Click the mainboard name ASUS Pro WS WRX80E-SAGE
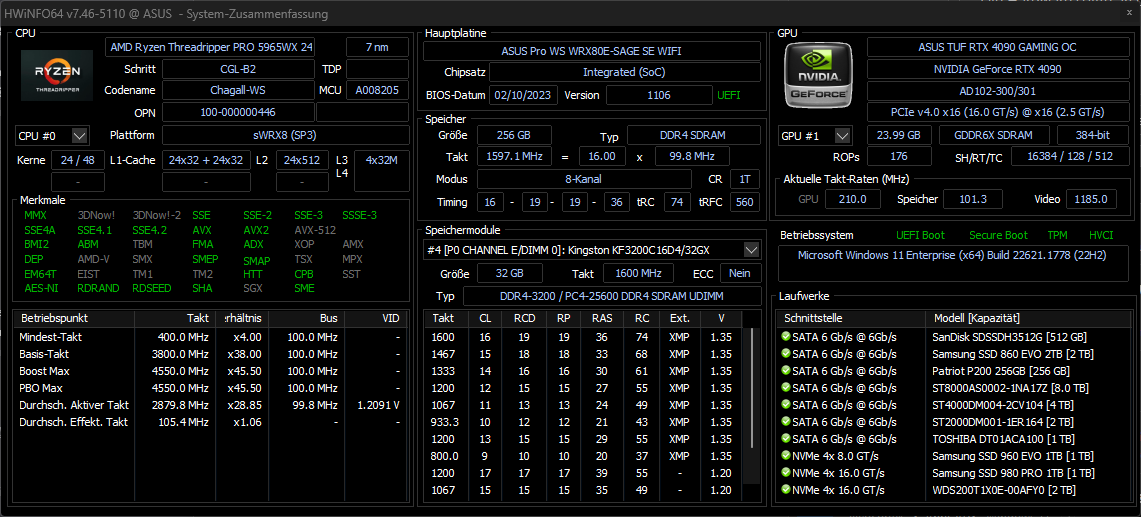Viewport: 1141px width, 517px height. (x=592, y=51)
